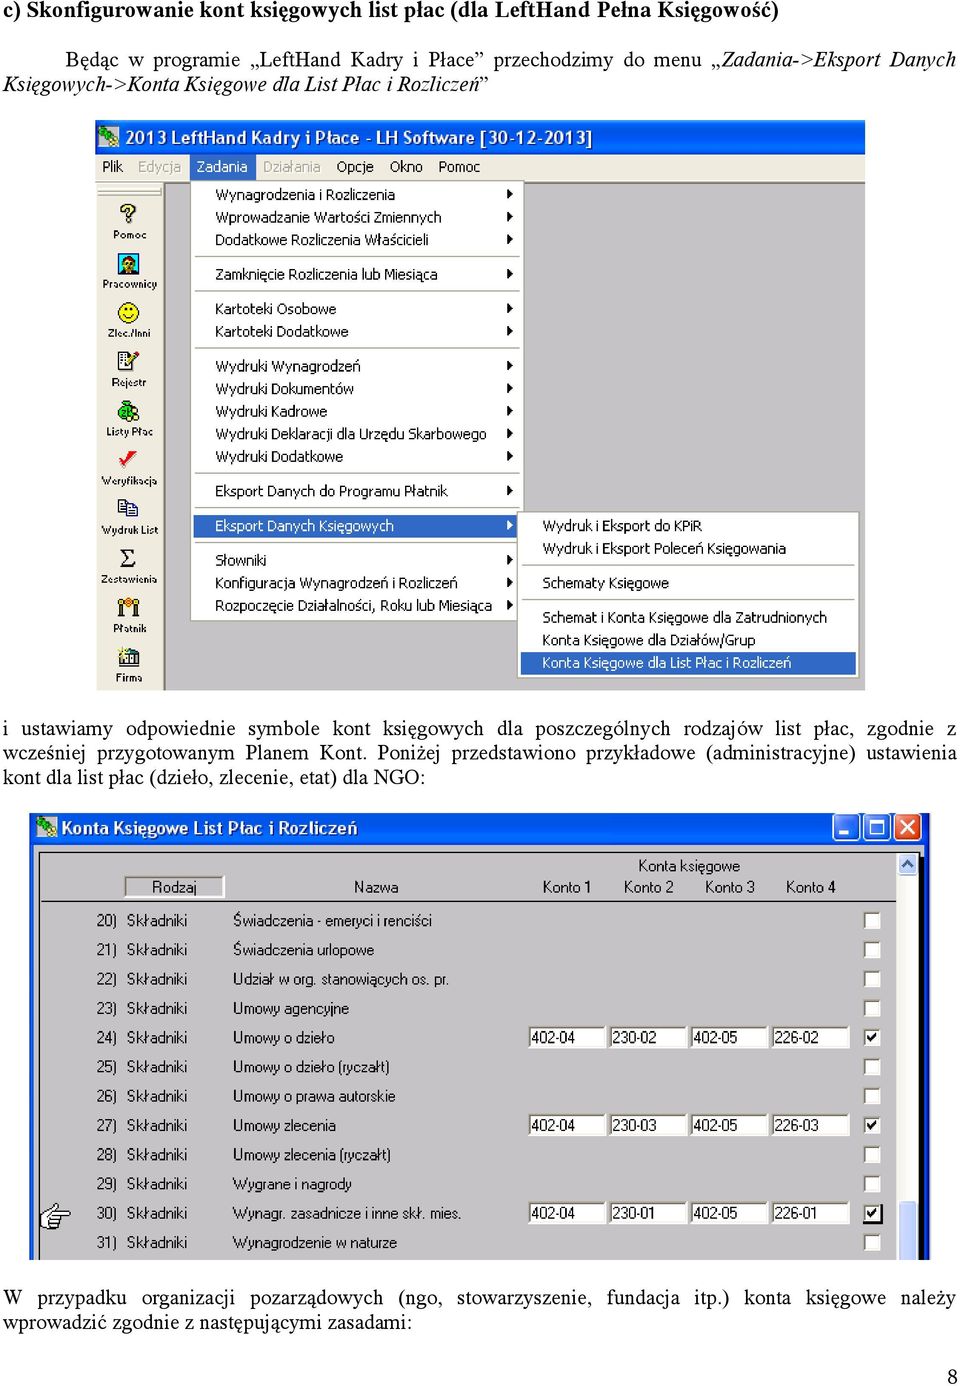
Task: Expand Kartoteki Osobowe submenu
Action: 353,308
